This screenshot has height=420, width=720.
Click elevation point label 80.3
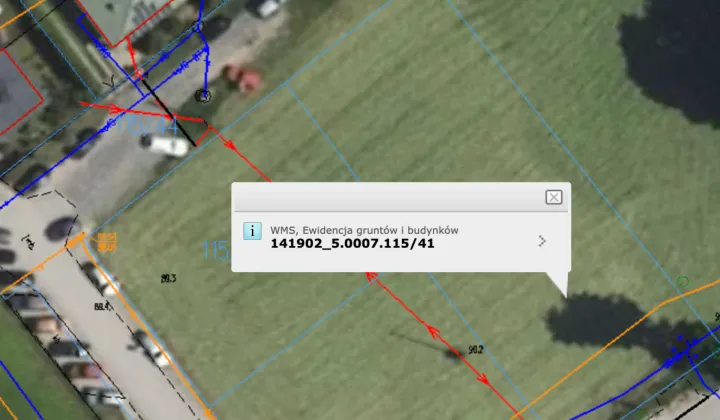[169, 278]
